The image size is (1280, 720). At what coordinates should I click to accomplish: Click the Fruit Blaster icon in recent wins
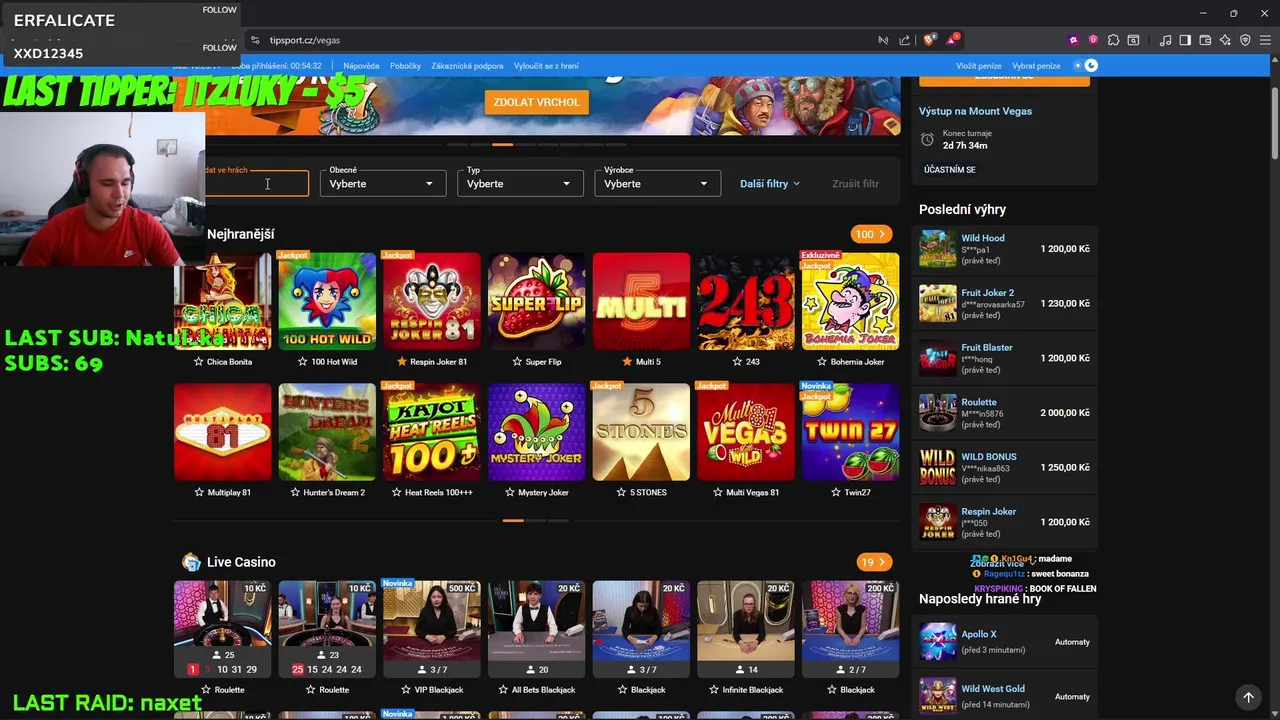tap(938, 358)
